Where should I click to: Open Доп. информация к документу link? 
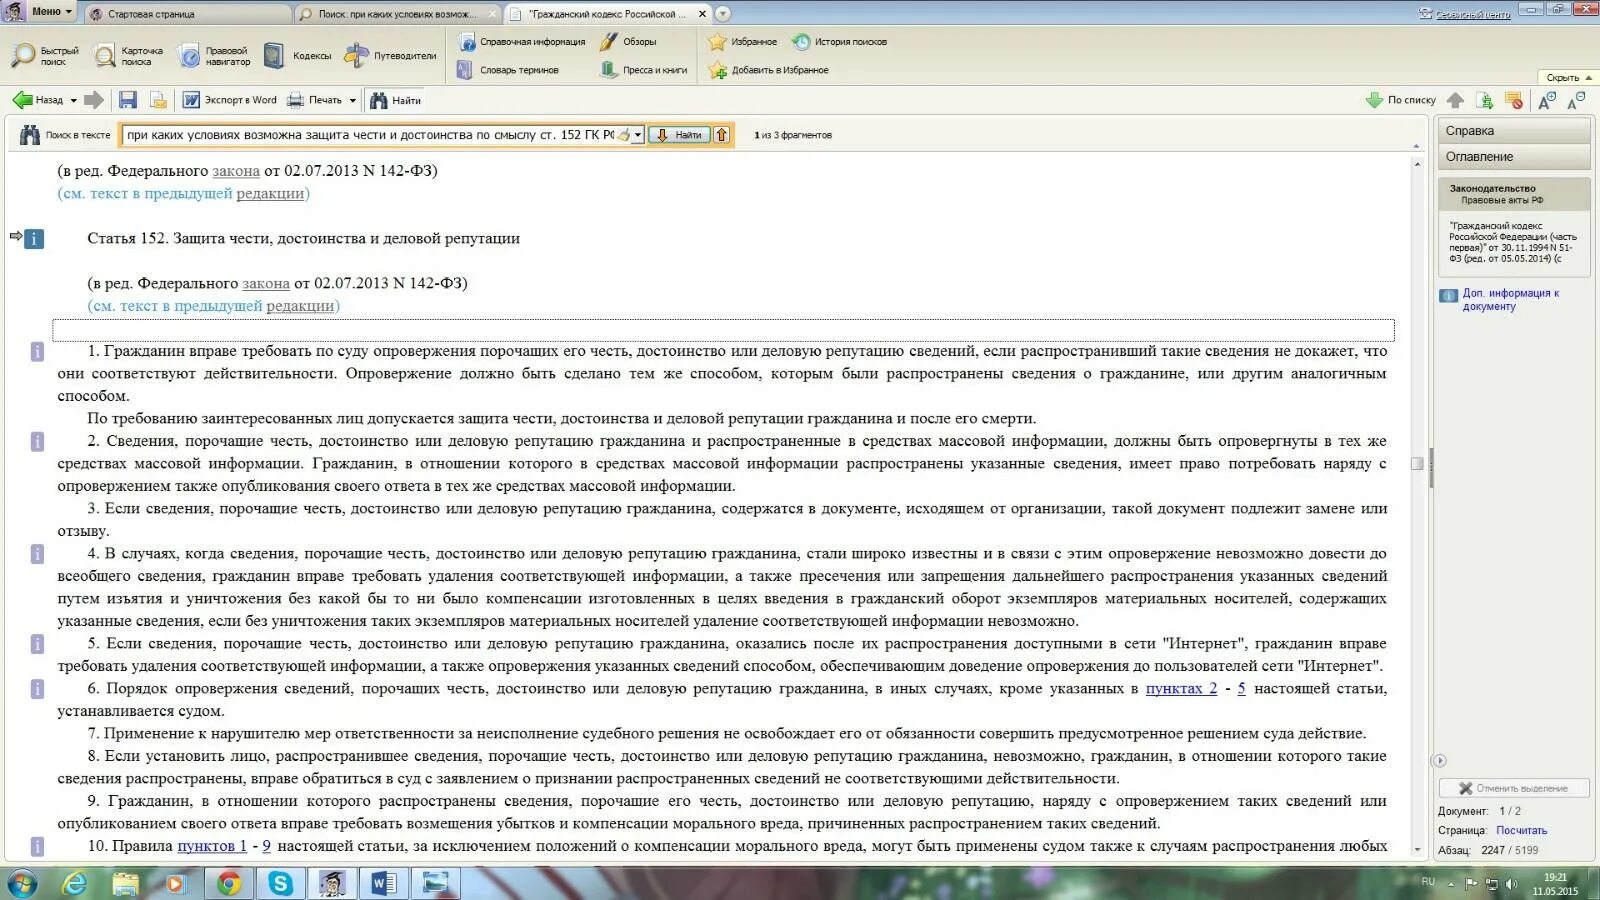pyautogui.click(x=1510, y=300)
